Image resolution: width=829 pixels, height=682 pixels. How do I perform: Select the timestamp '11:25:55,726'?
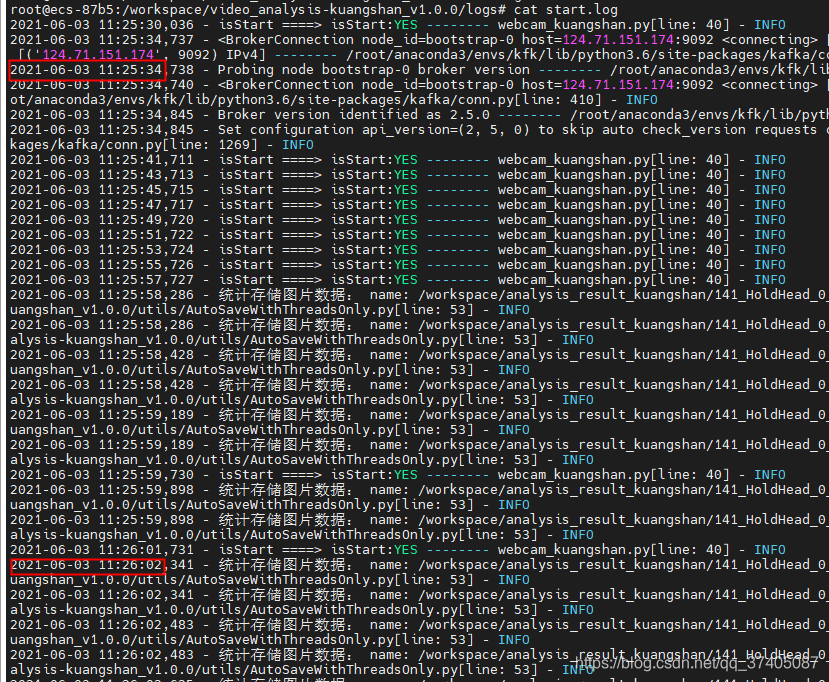[146, 264]
